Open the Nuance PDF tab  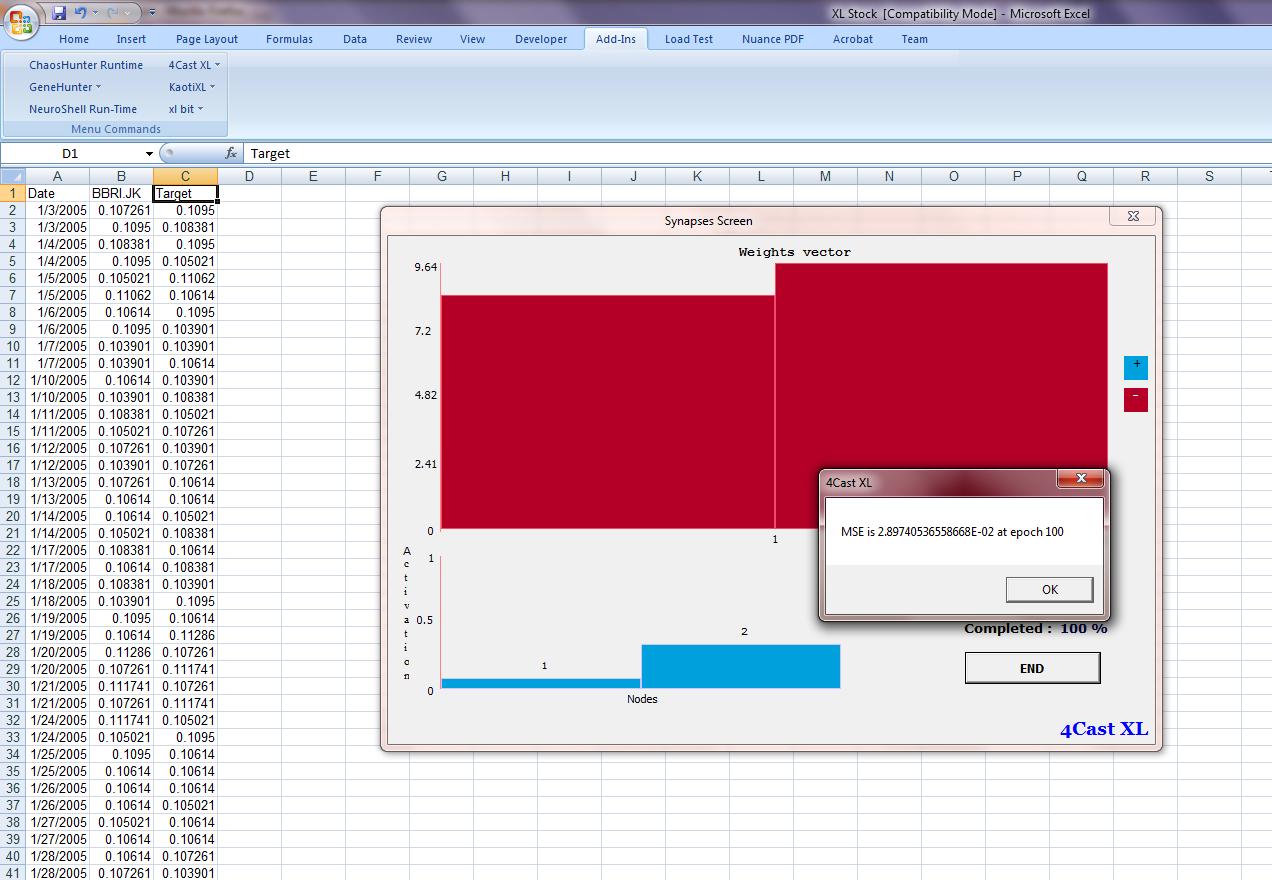point(773,39)
